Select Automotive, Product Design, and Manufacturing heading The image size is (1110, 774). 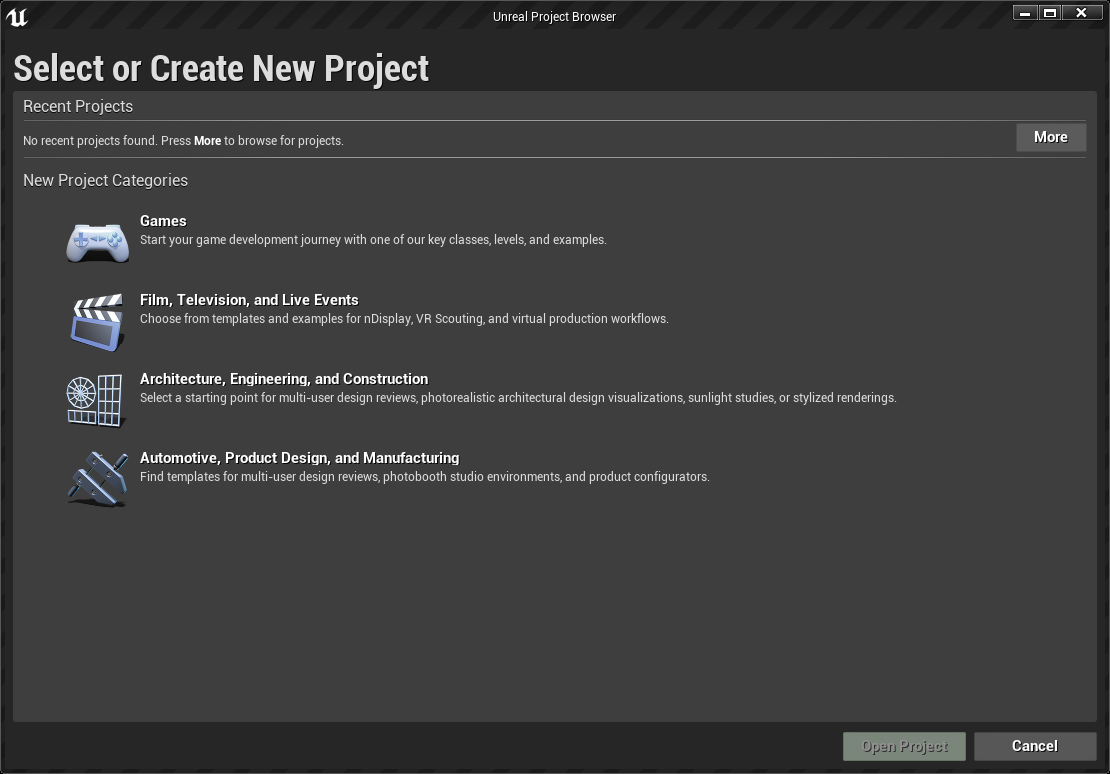[299, 458]
